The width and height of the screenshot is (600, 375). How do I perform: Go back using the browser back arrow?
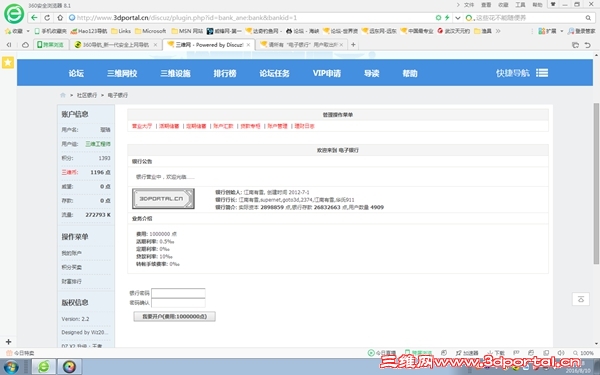tap(34, 18)
